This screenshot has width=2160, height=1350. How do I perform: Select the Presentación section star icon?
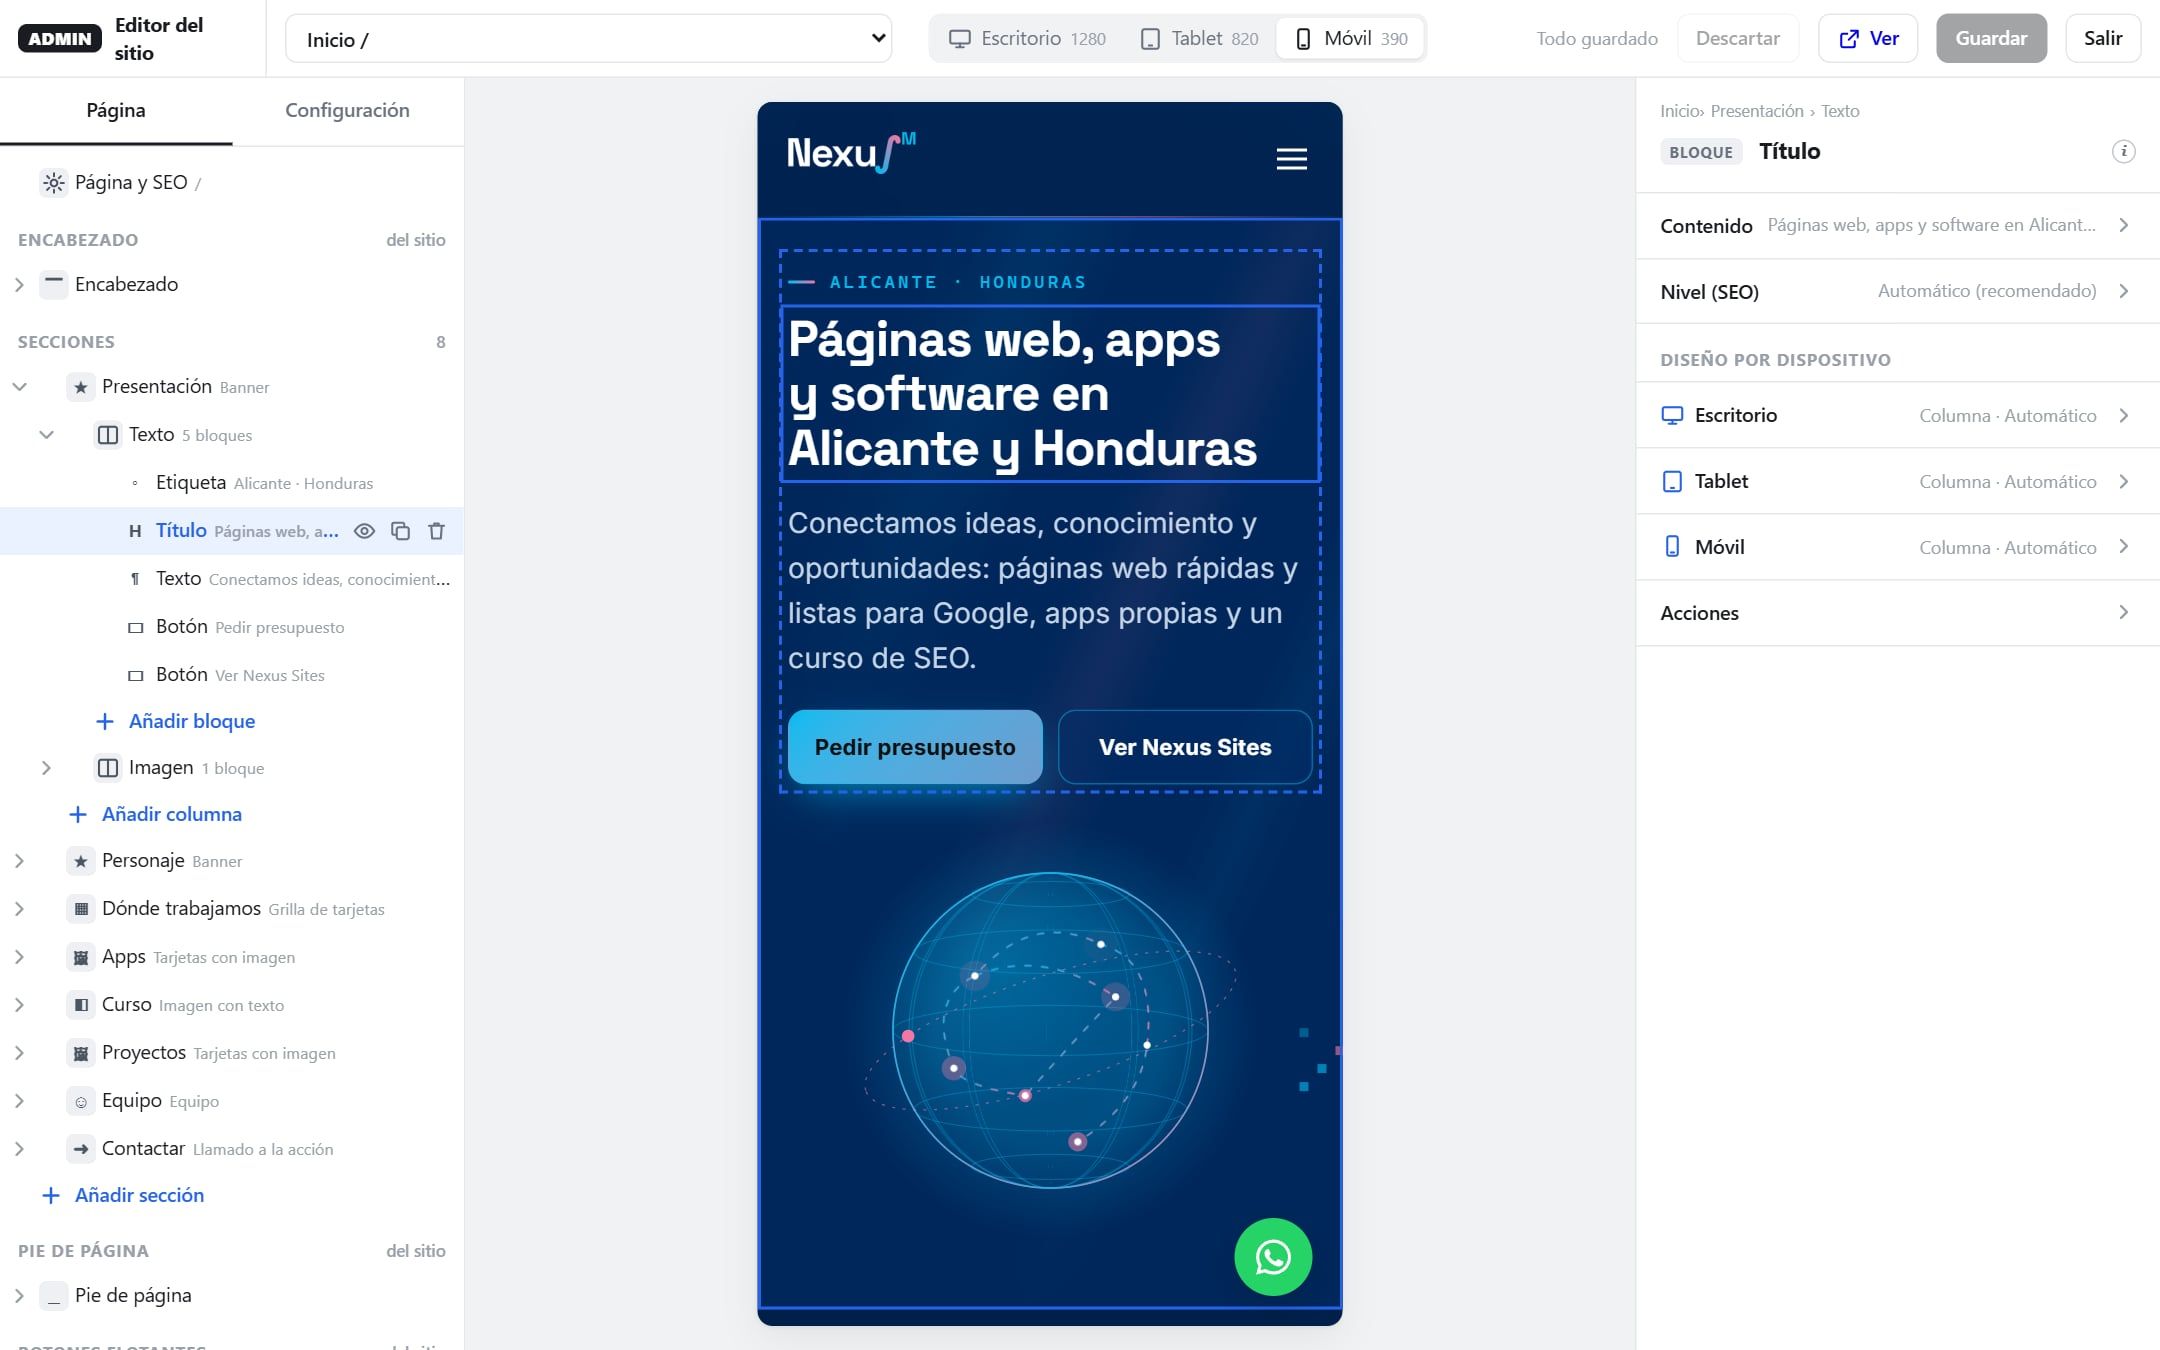[x=81, y=387]
